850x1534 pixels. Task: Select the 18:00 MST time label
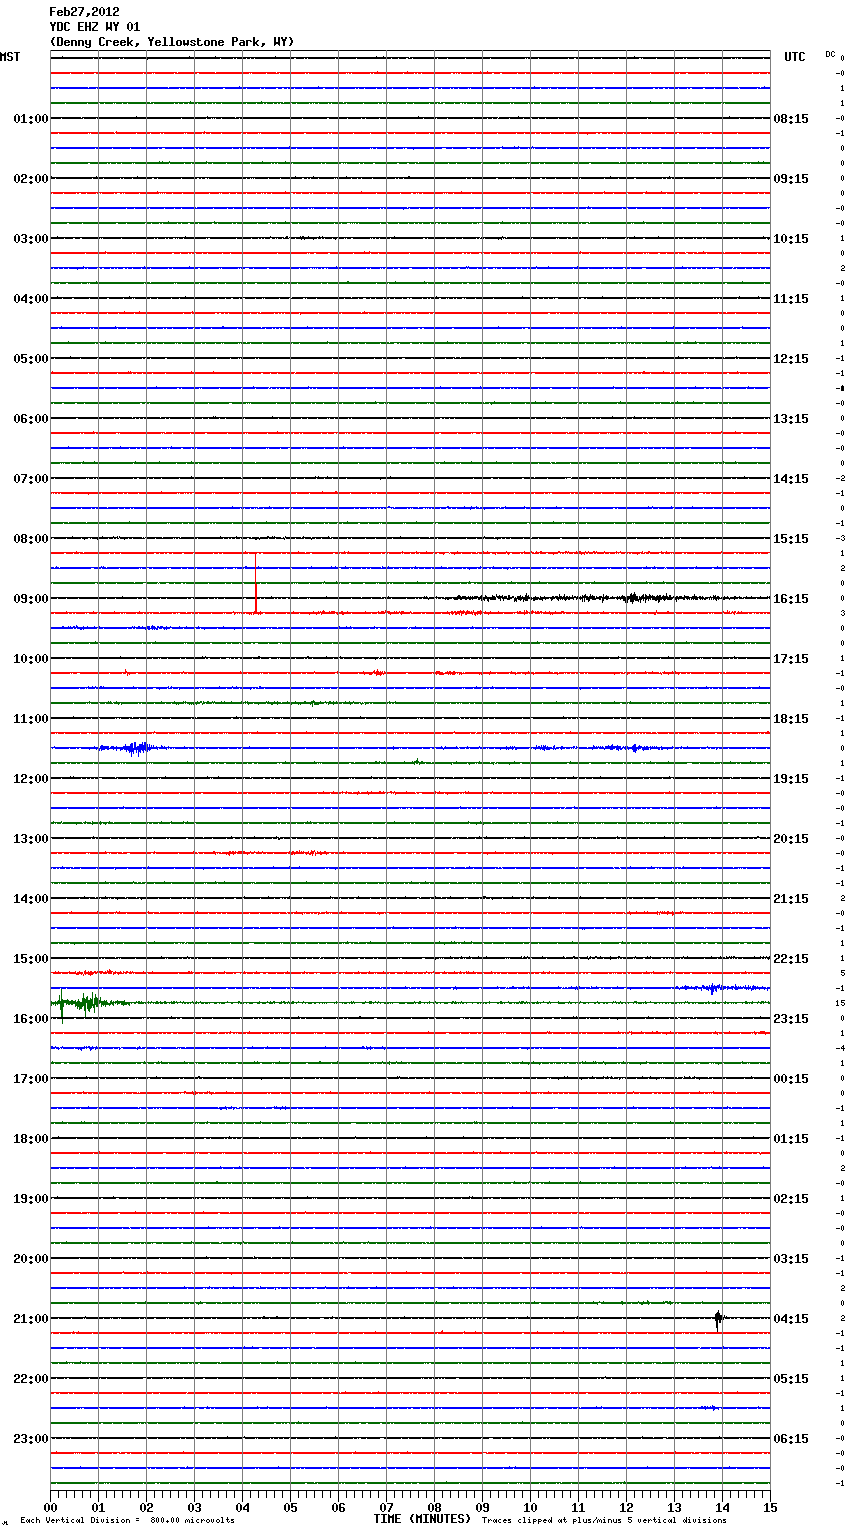tap(30, 1139)
